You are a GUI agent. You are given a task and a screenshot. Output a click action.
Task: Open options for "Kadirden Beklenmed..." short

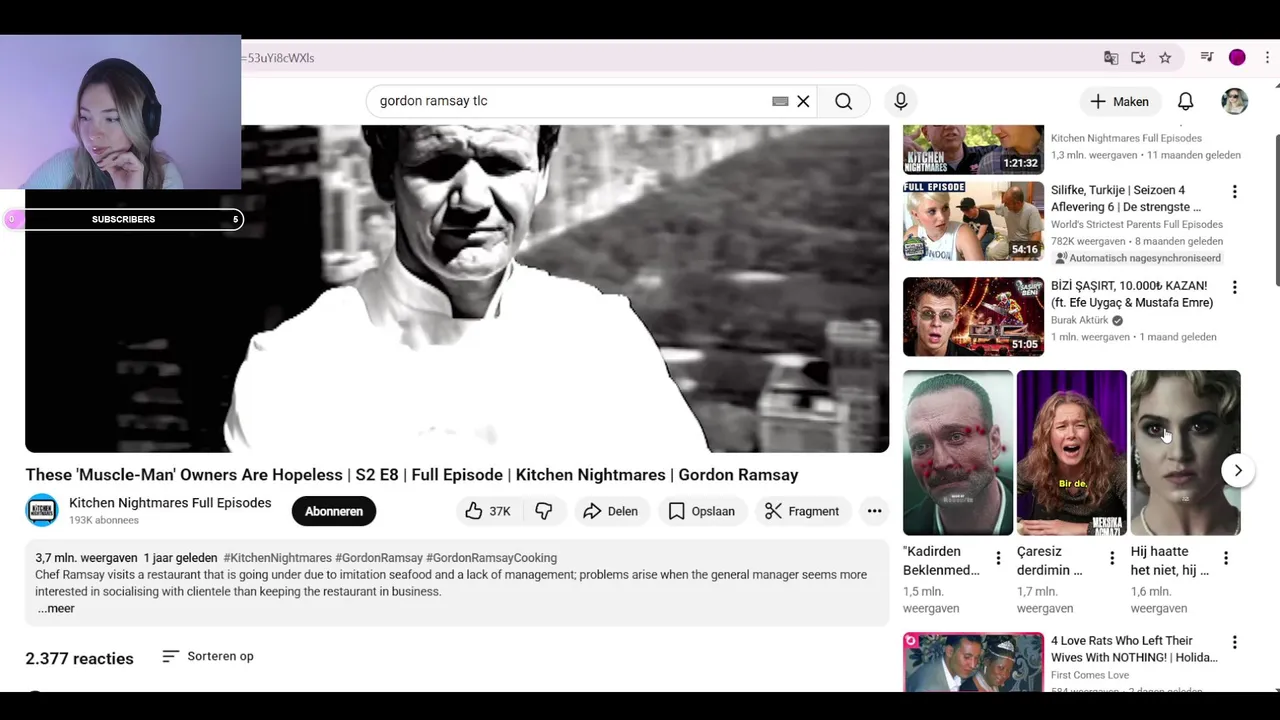tap(998, 558)
